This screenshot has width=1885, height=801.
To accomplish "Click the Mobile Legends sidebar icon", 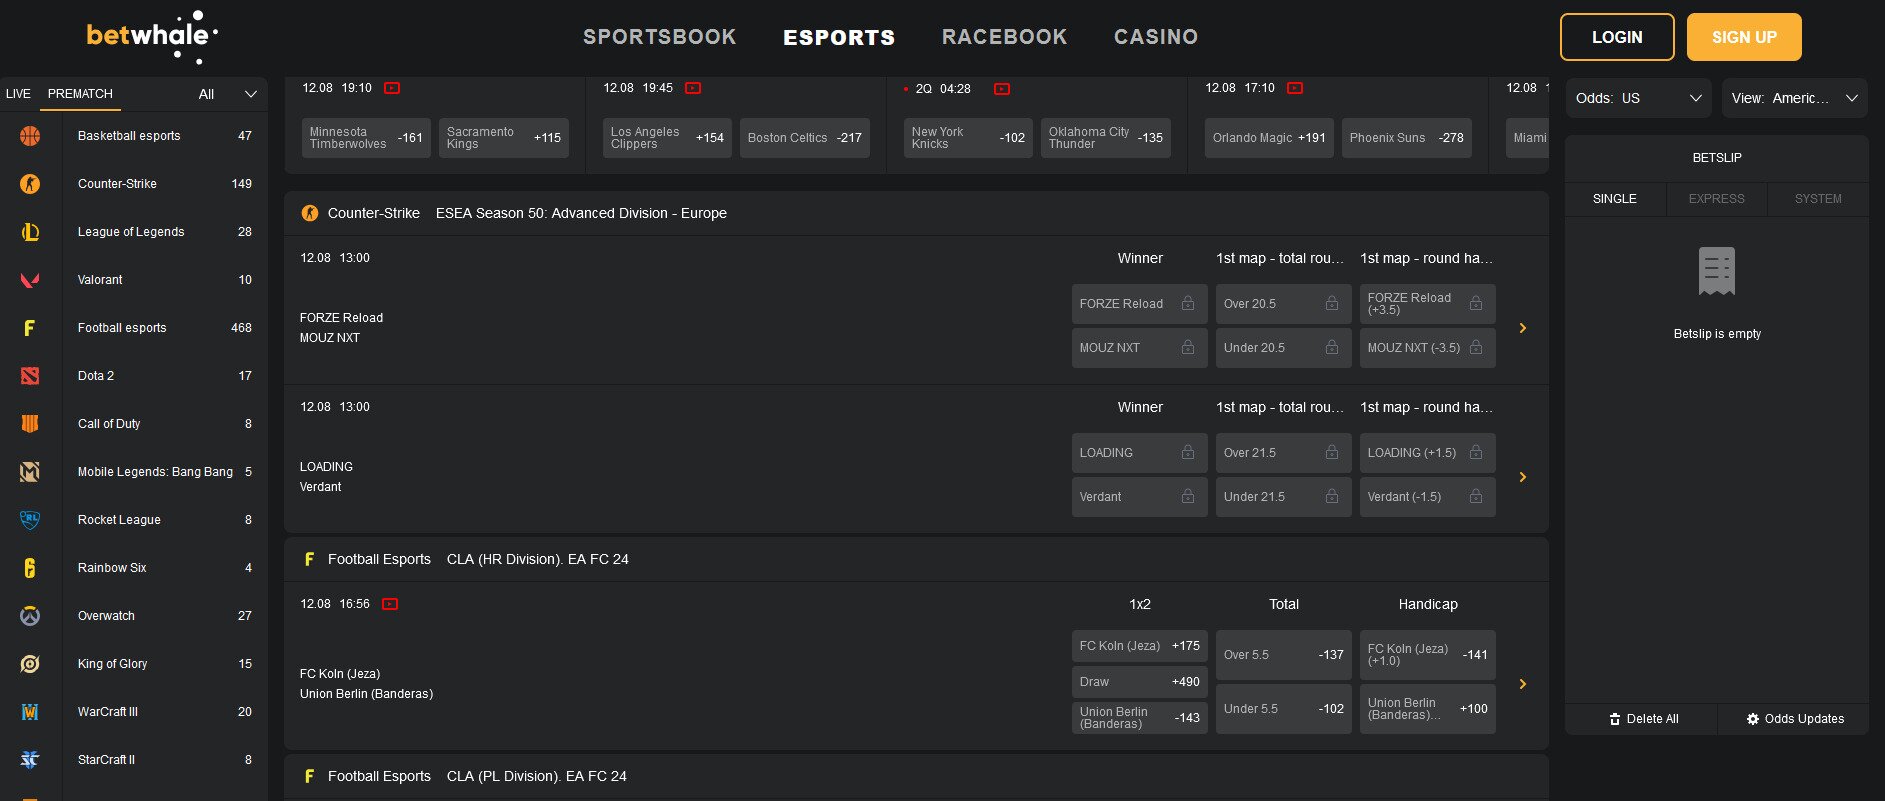I will coord(30,472).
